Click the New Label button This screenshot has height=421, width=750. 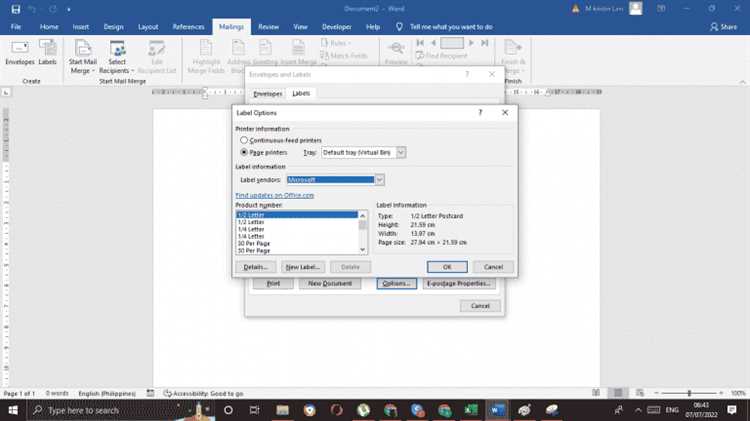coord(303,267)
